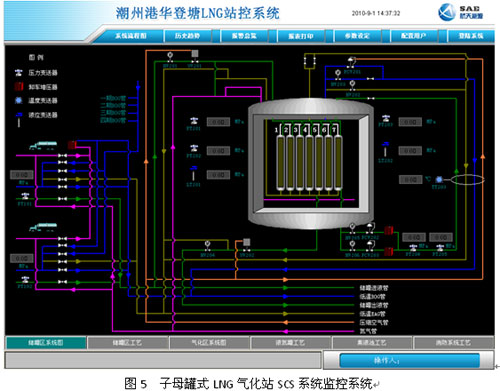The image size is (500, 391).
Task: Click the PT203 pressure transmitter icon
Action: click(386, 118)
